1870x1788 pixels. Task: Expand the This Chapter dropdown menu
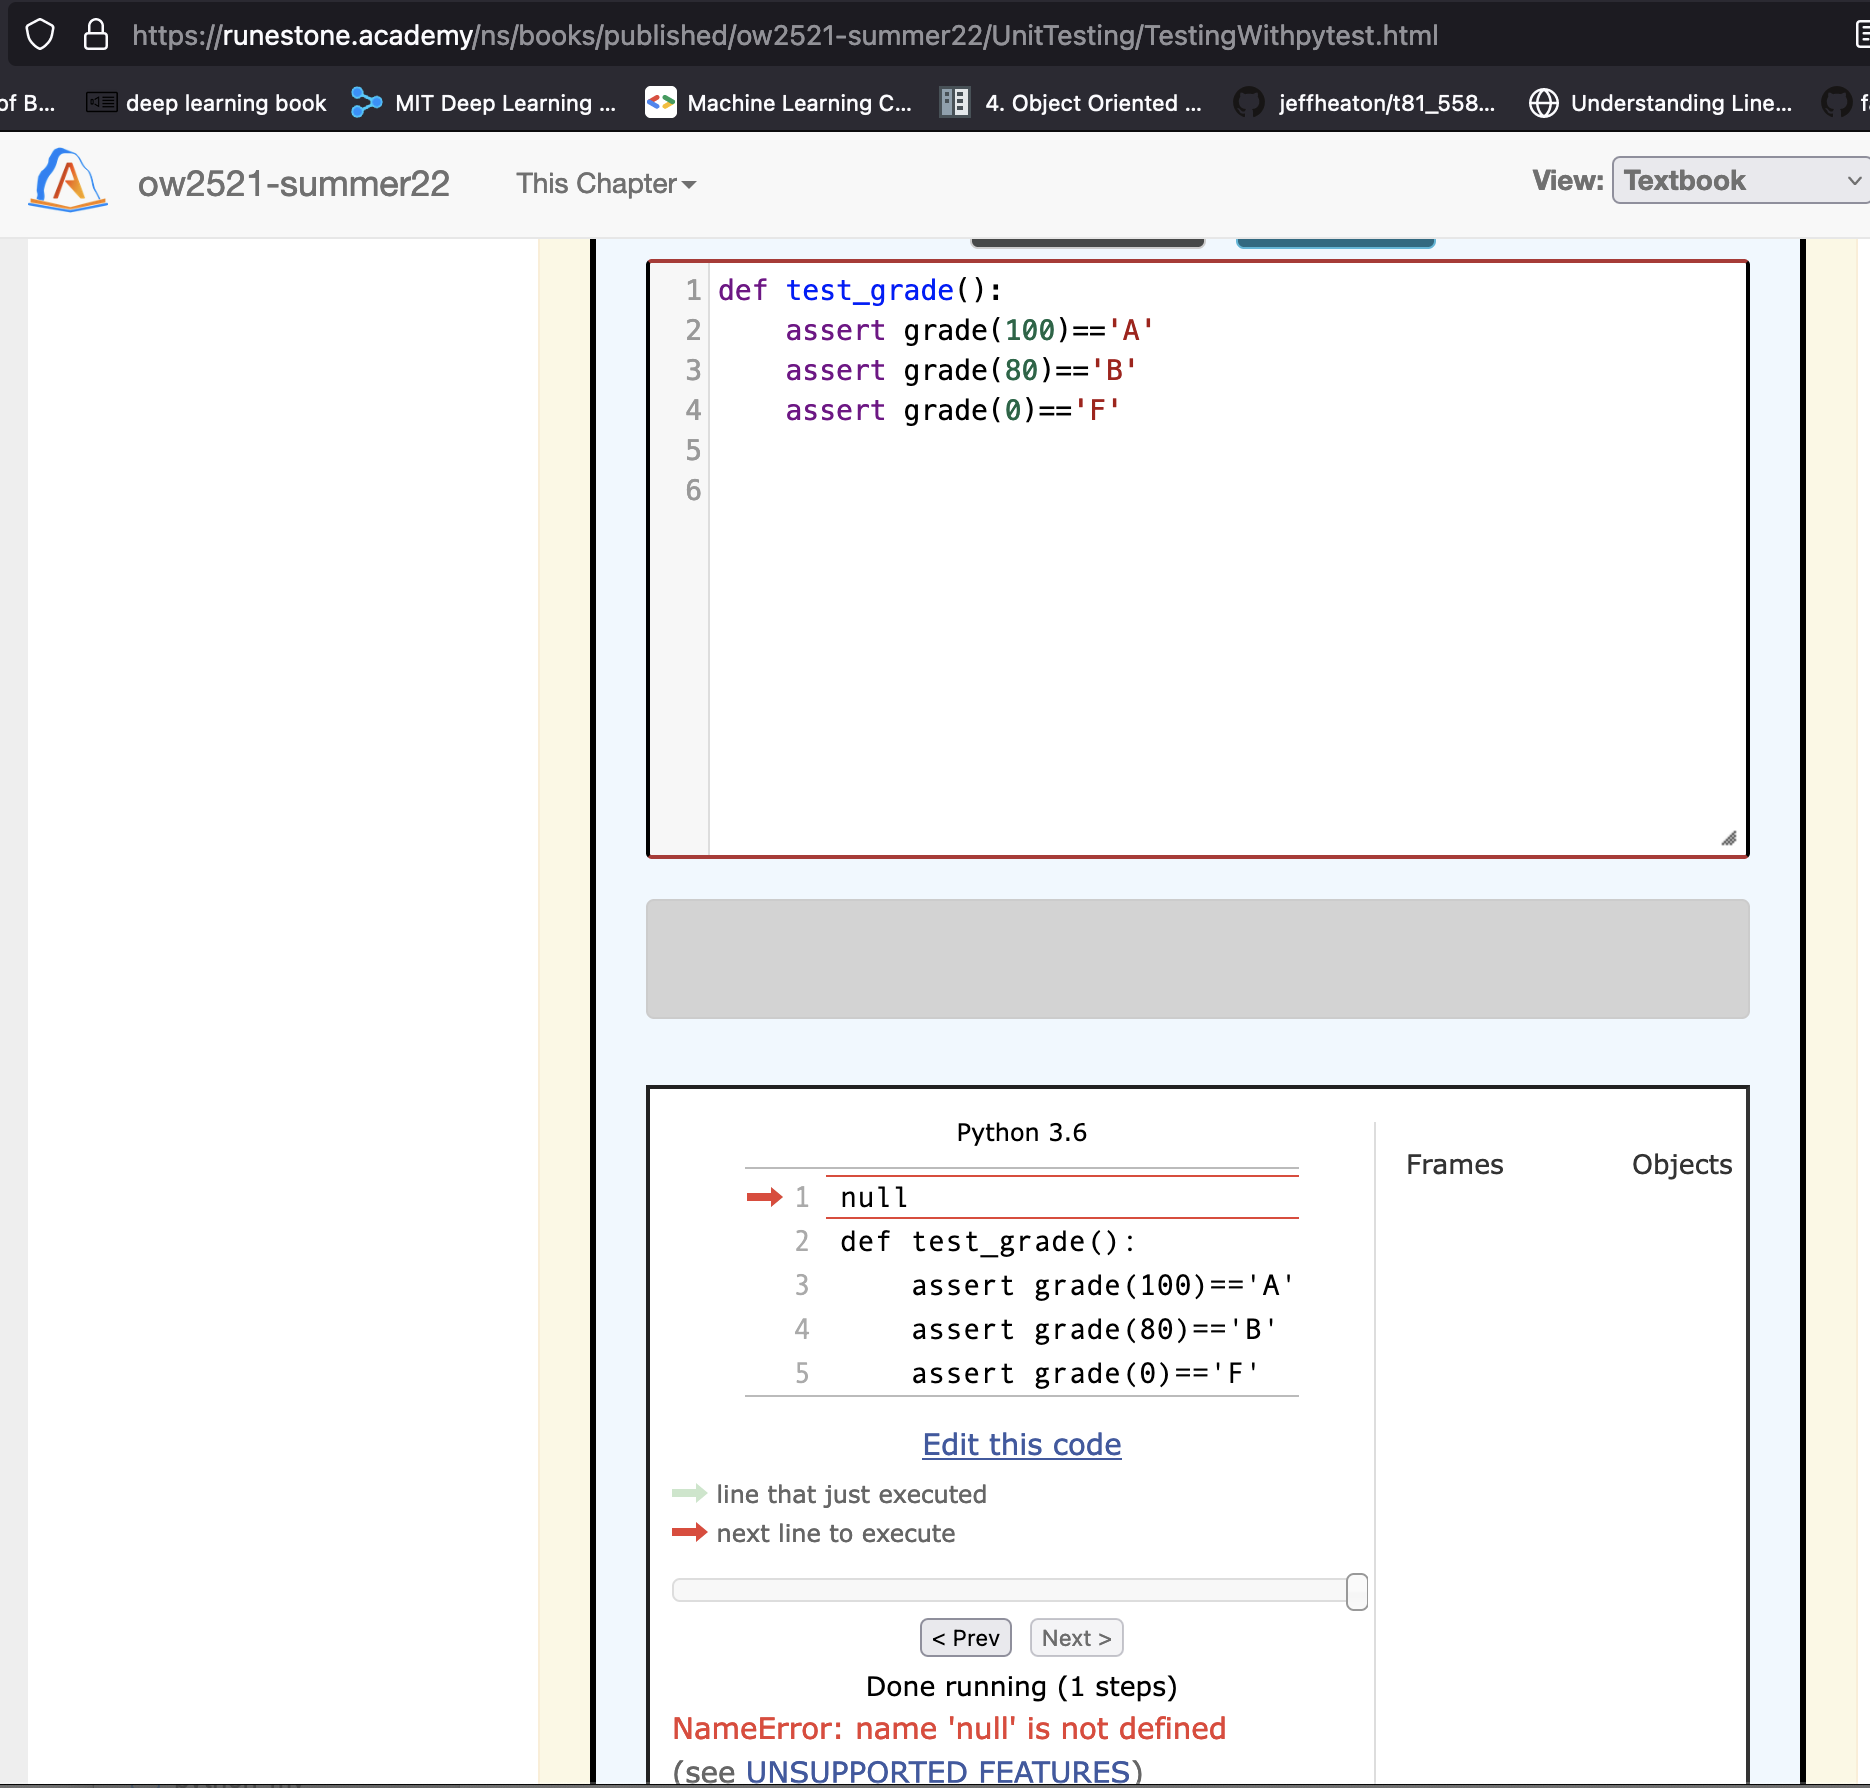point(605,184)
